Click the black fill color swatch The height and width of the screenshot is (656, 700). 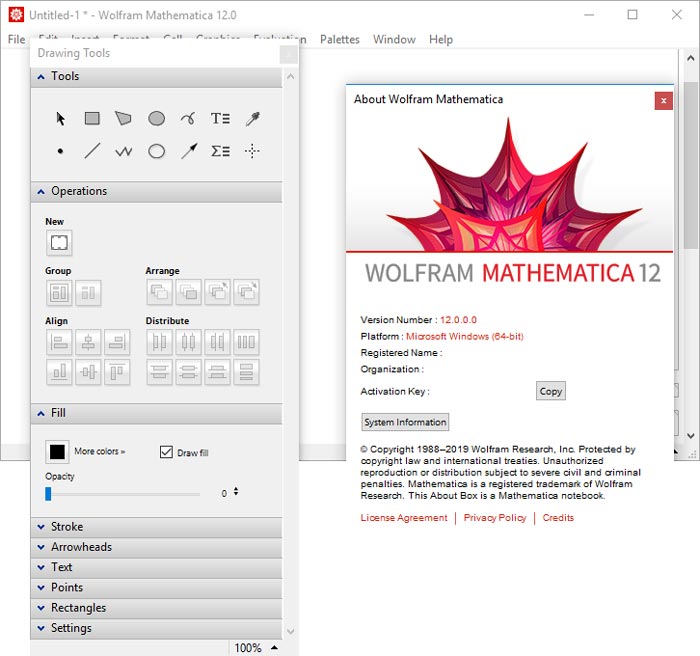(x=57, y=452)
